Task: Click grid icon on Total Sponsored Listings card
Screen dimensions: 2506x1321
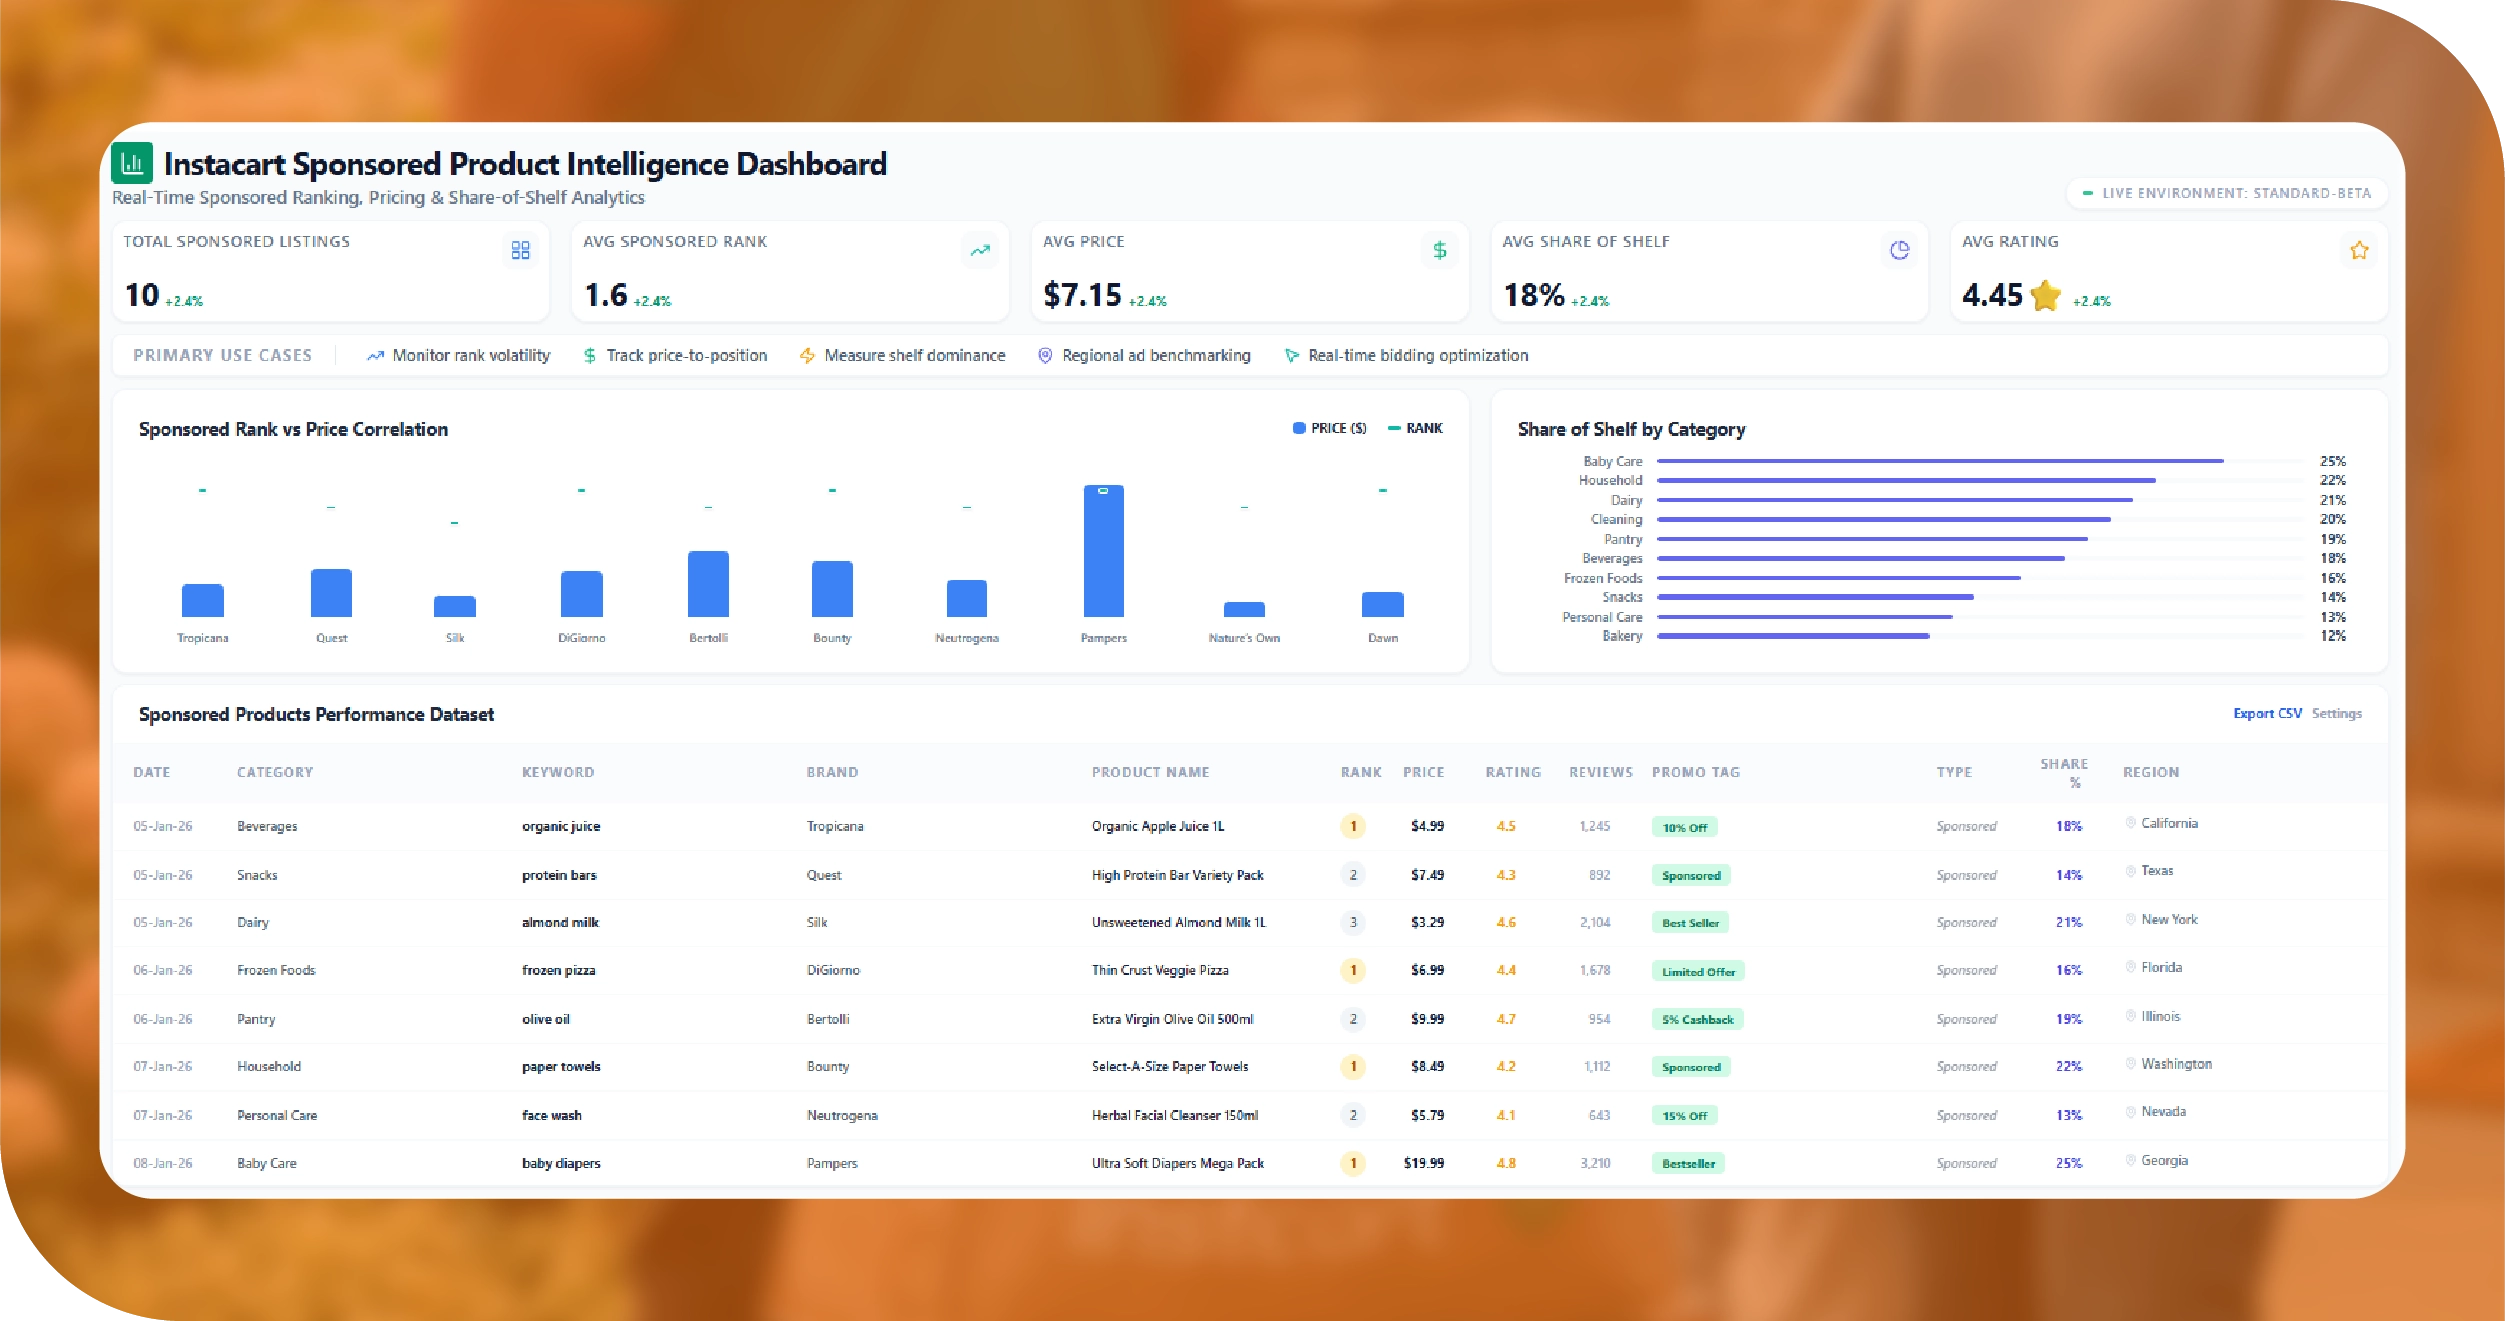Action: [x=520, y=250]
